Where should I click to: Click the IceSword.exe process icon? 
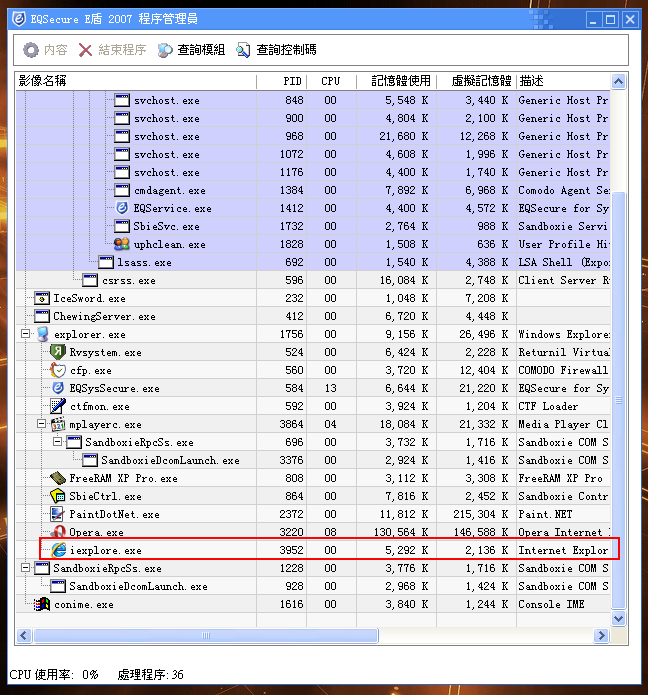(42, 298)
